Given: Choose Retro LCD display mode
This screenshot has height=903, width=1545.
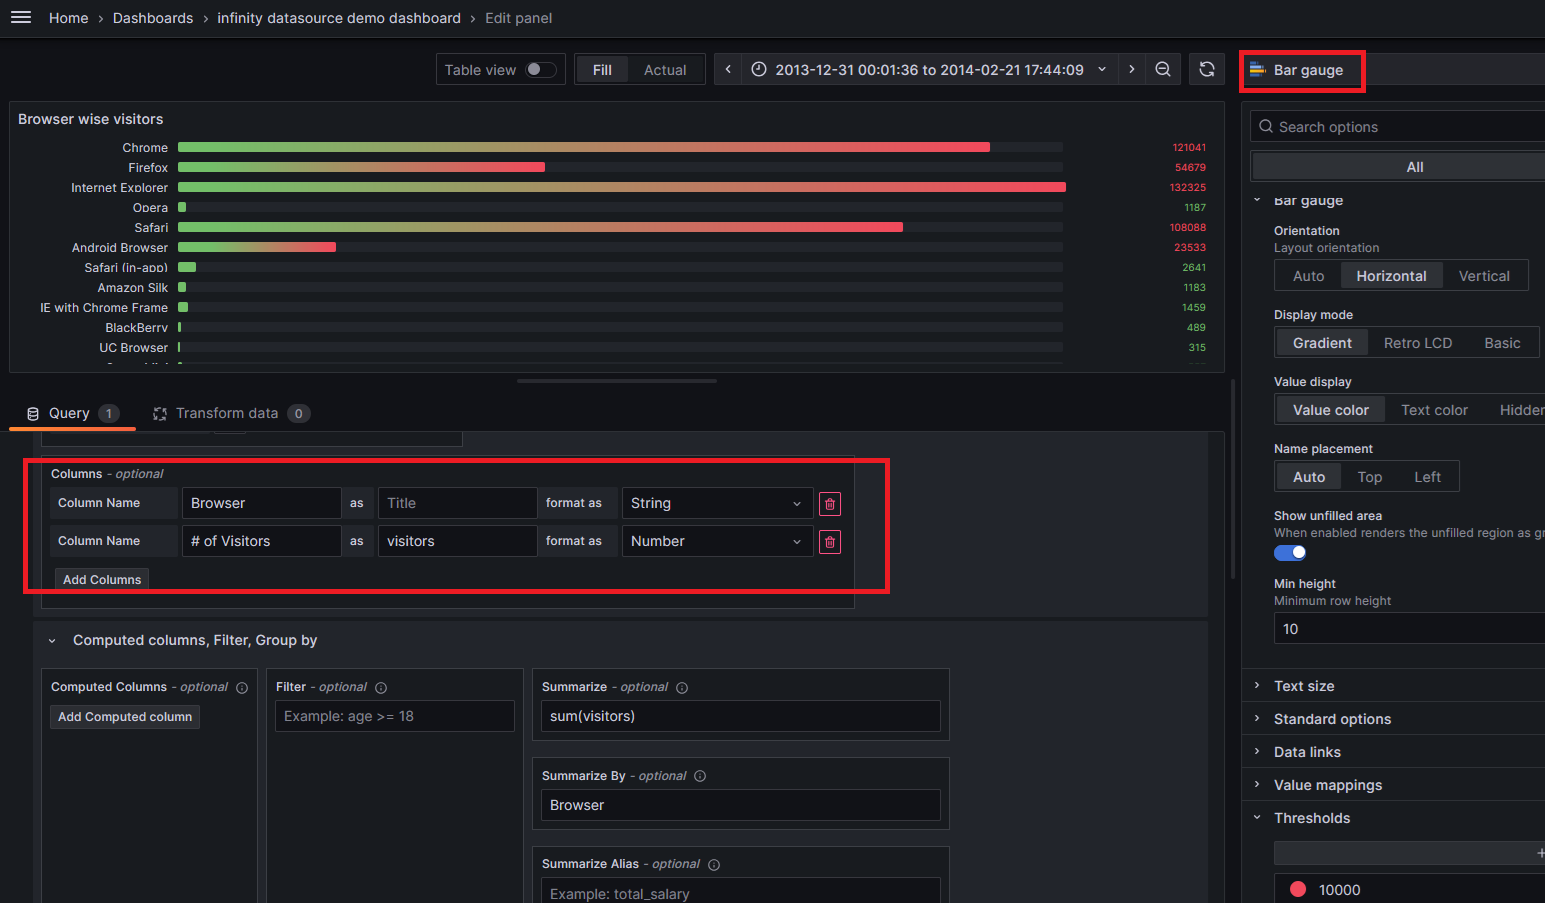Looking at the screenshot, I should (x=1418, y=343).
